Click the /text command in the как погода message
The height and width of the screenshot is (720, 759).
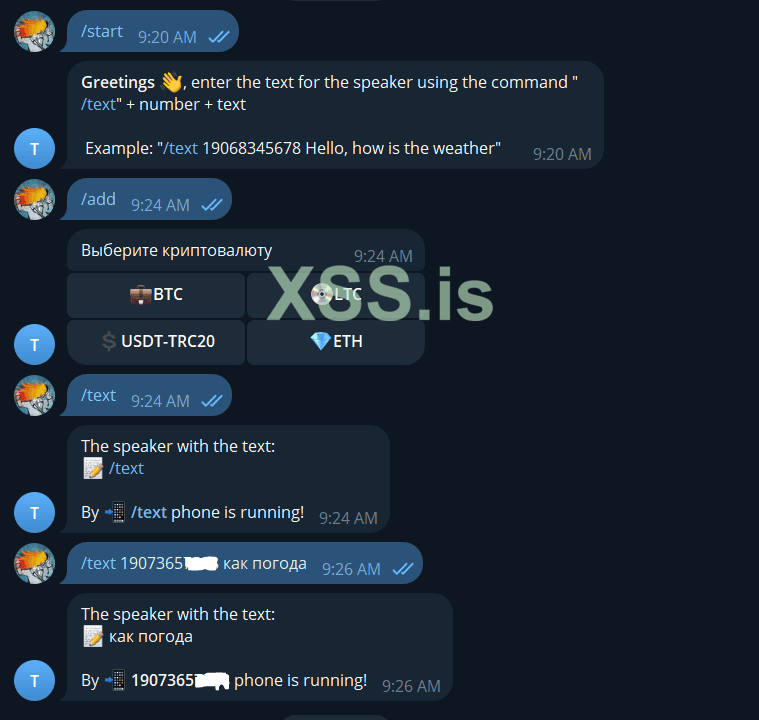[x=98, y=564]
